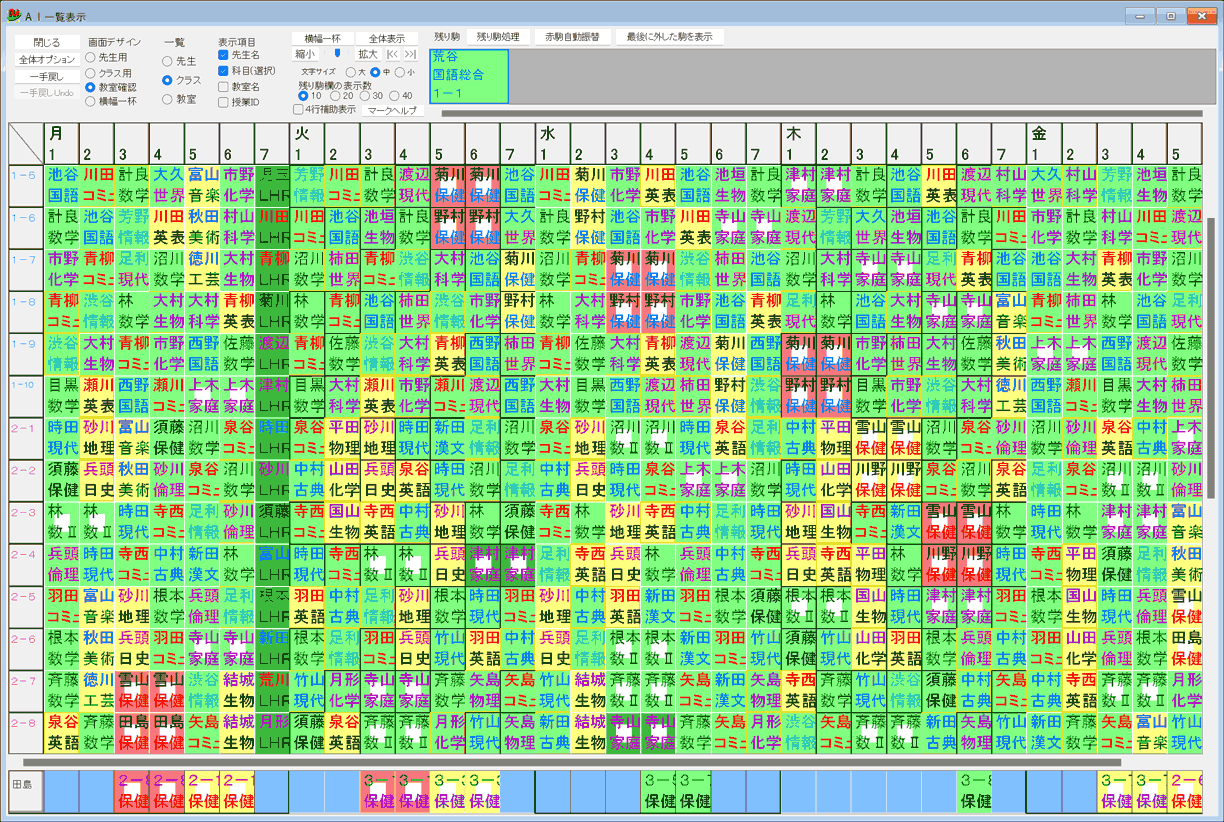Screen dimensions: 1224x822
Task: Click 菊川 LHR cell in row 1-8 Monday period 7
Action: pos(272,312)
